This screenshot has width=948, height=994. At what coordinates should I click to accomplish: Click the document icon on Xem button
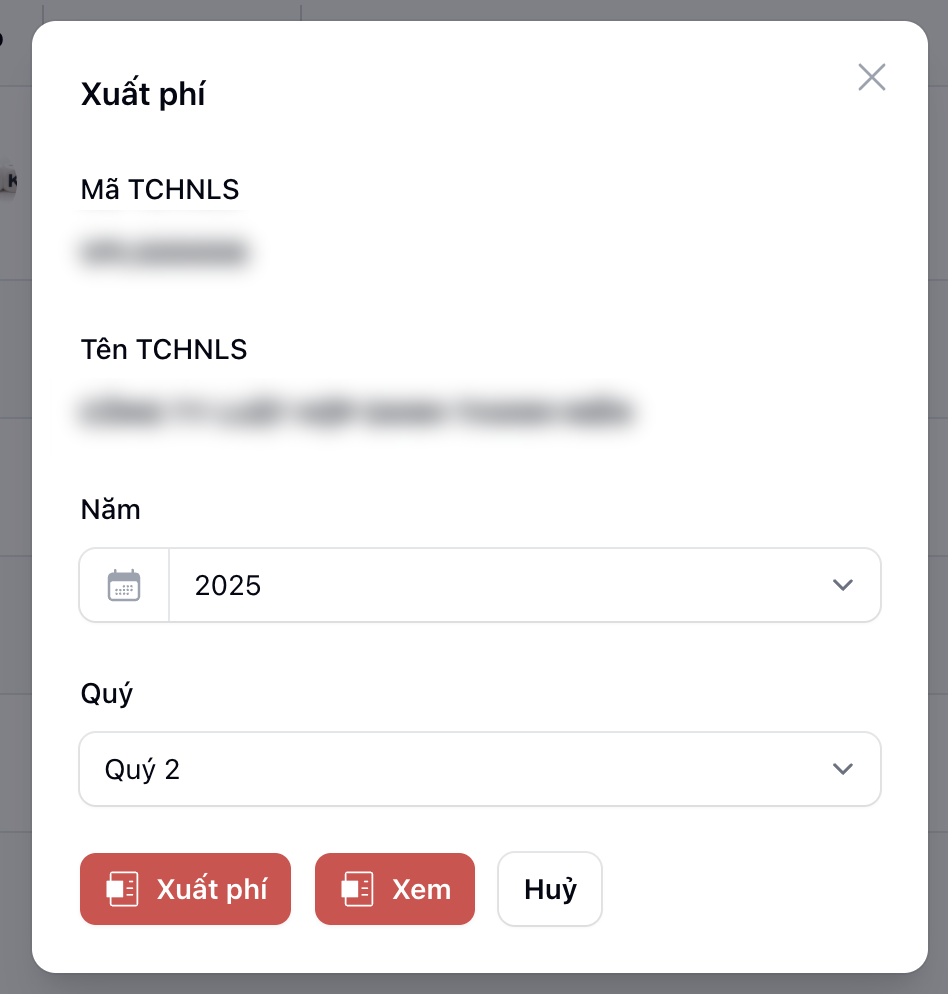pyautogui.click(x=357, y=889)
